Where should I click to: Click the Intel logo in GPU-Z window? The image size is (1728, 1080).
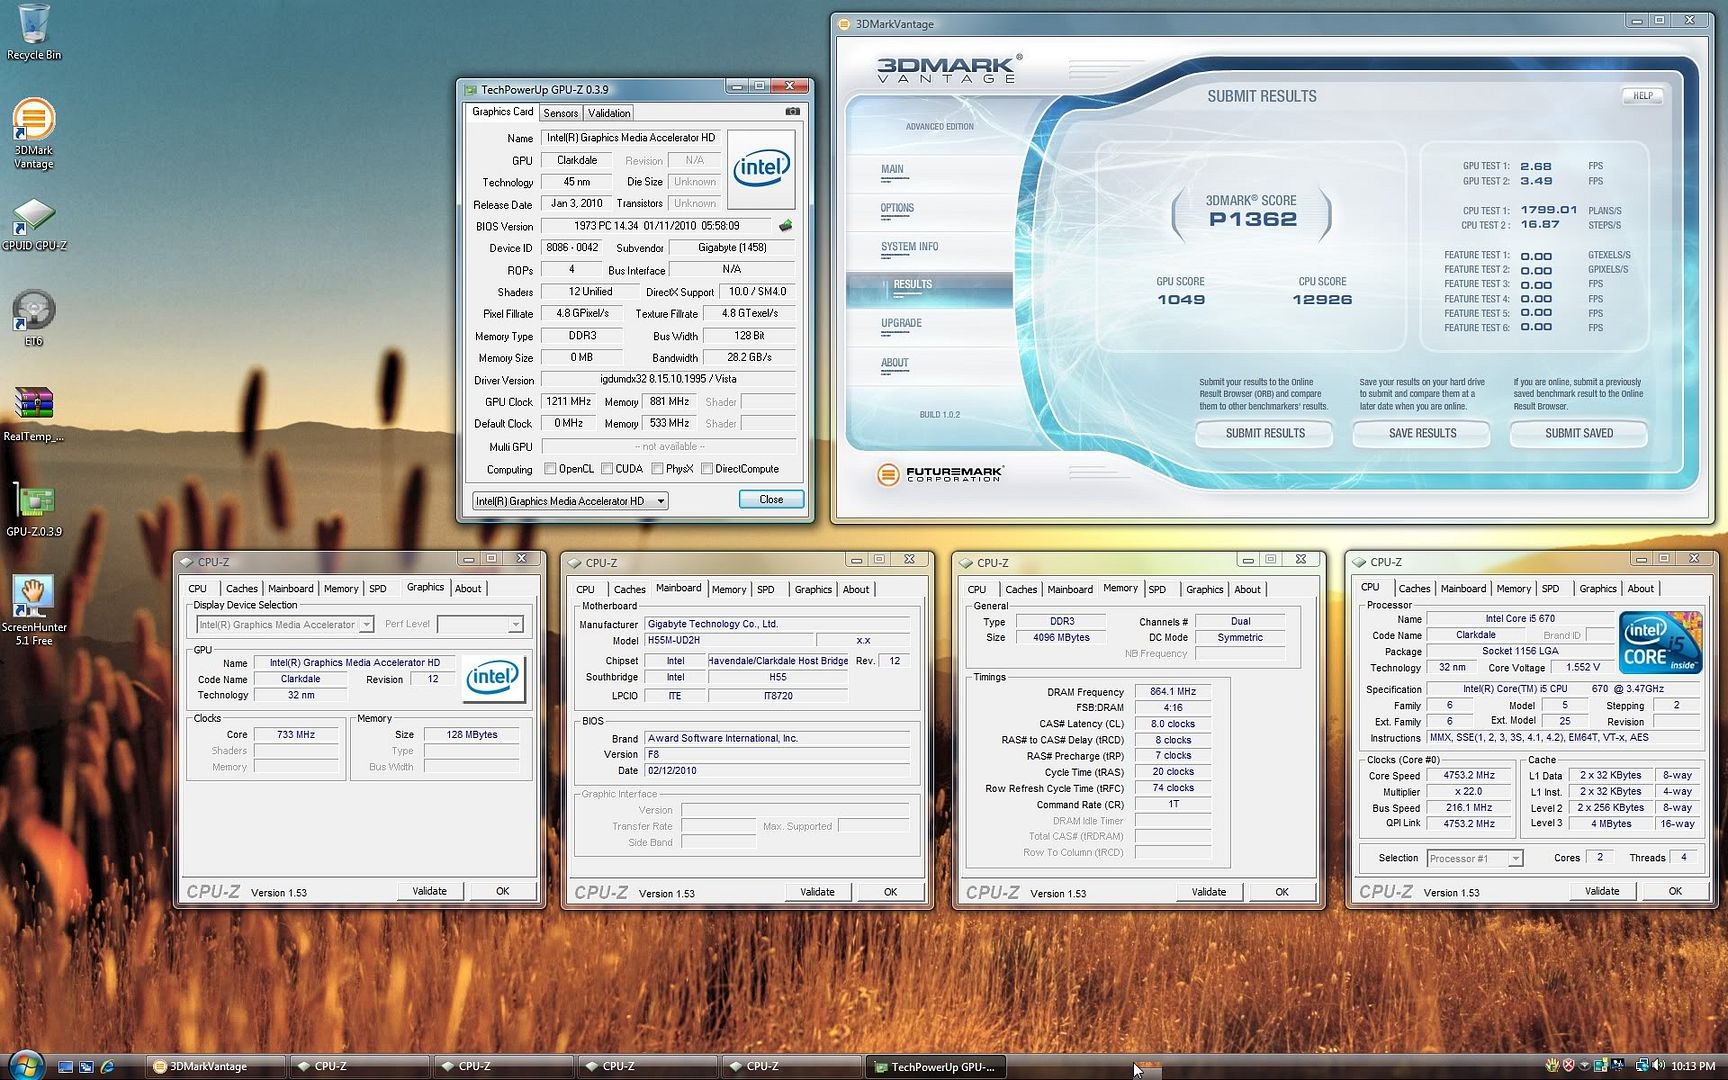click(x=761, y=169)
